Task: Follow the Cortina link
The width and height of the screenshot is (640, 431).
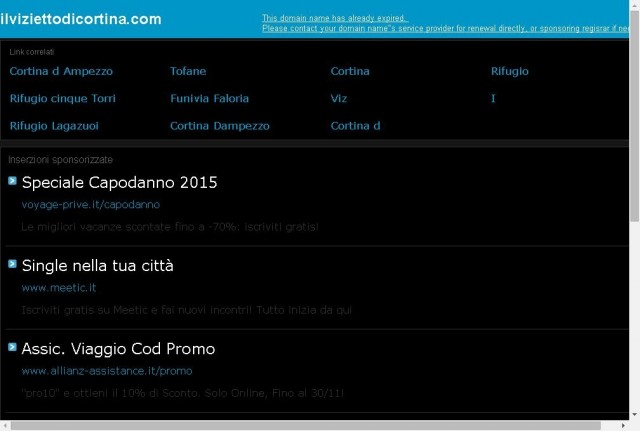Action: tap(350, 71)
